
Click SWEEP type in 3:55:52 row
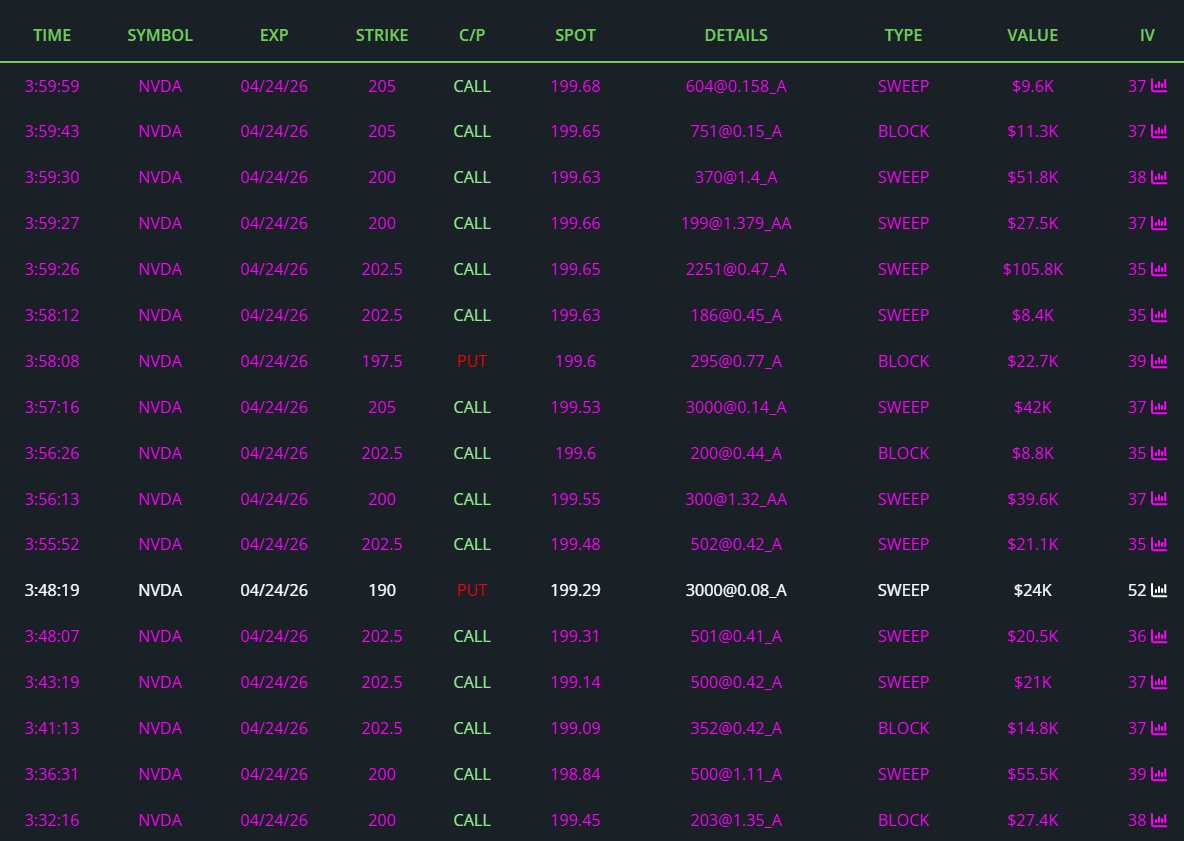(903, 544)
